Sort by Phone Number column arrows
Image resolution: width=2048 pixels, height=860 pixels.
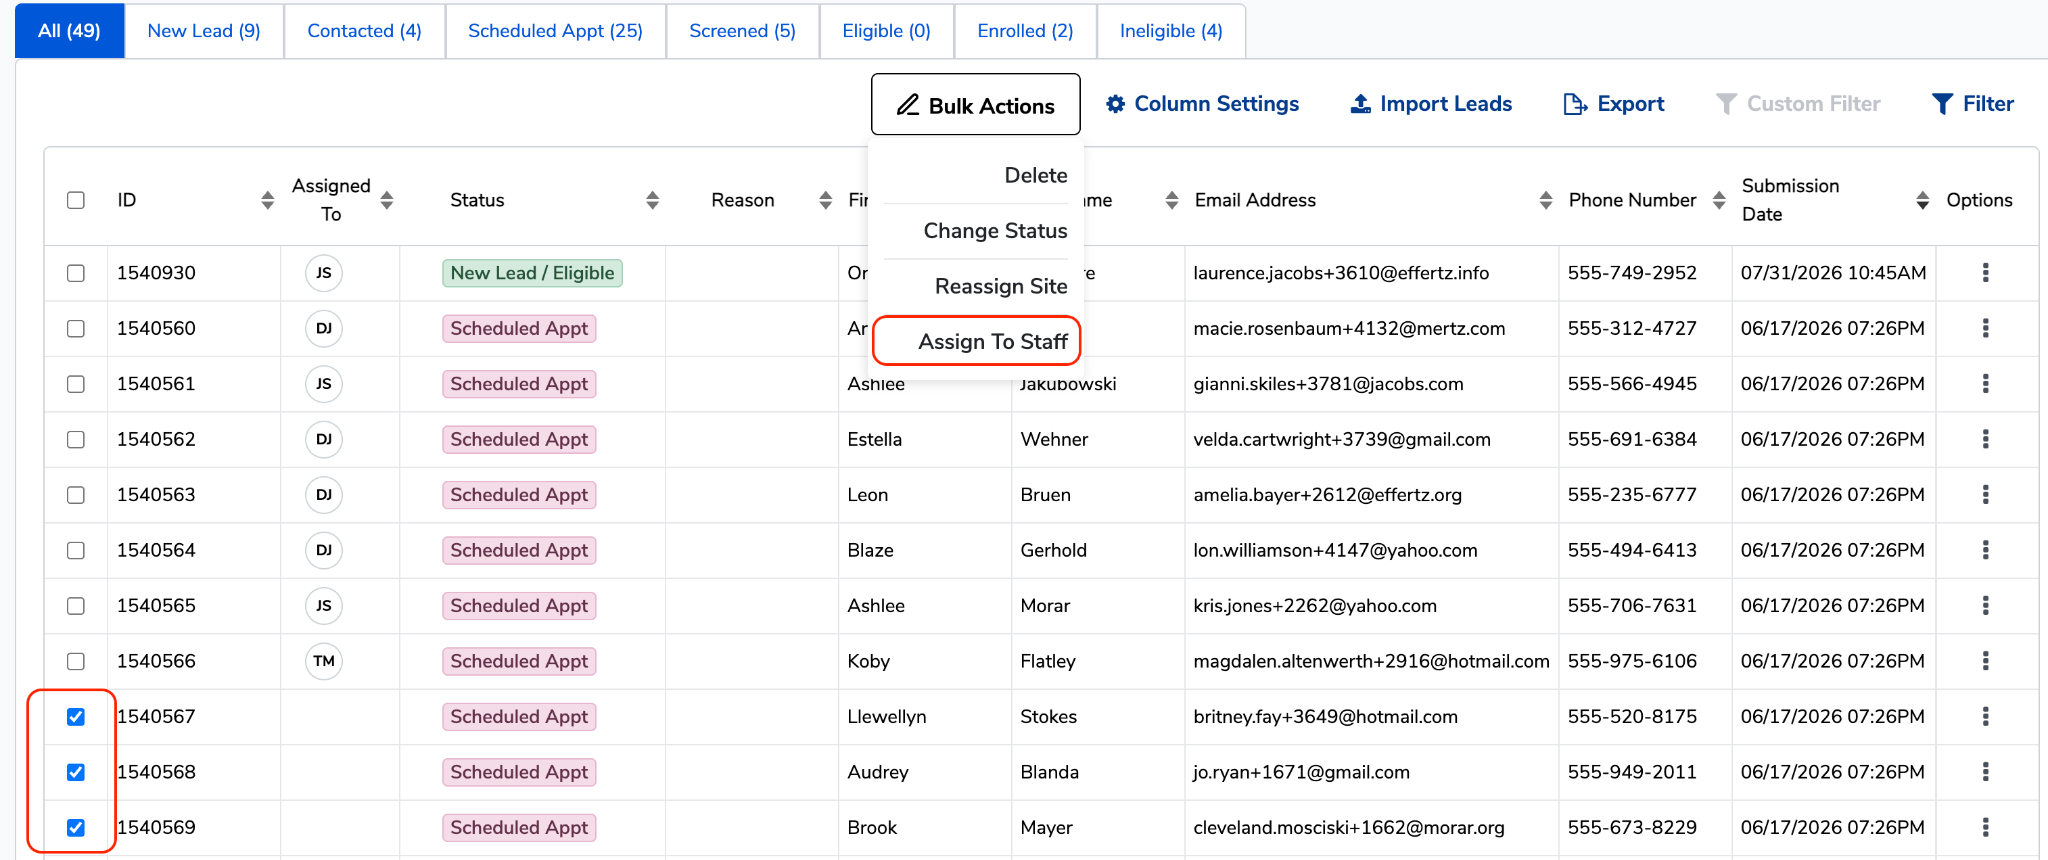tap(1719, 200)
